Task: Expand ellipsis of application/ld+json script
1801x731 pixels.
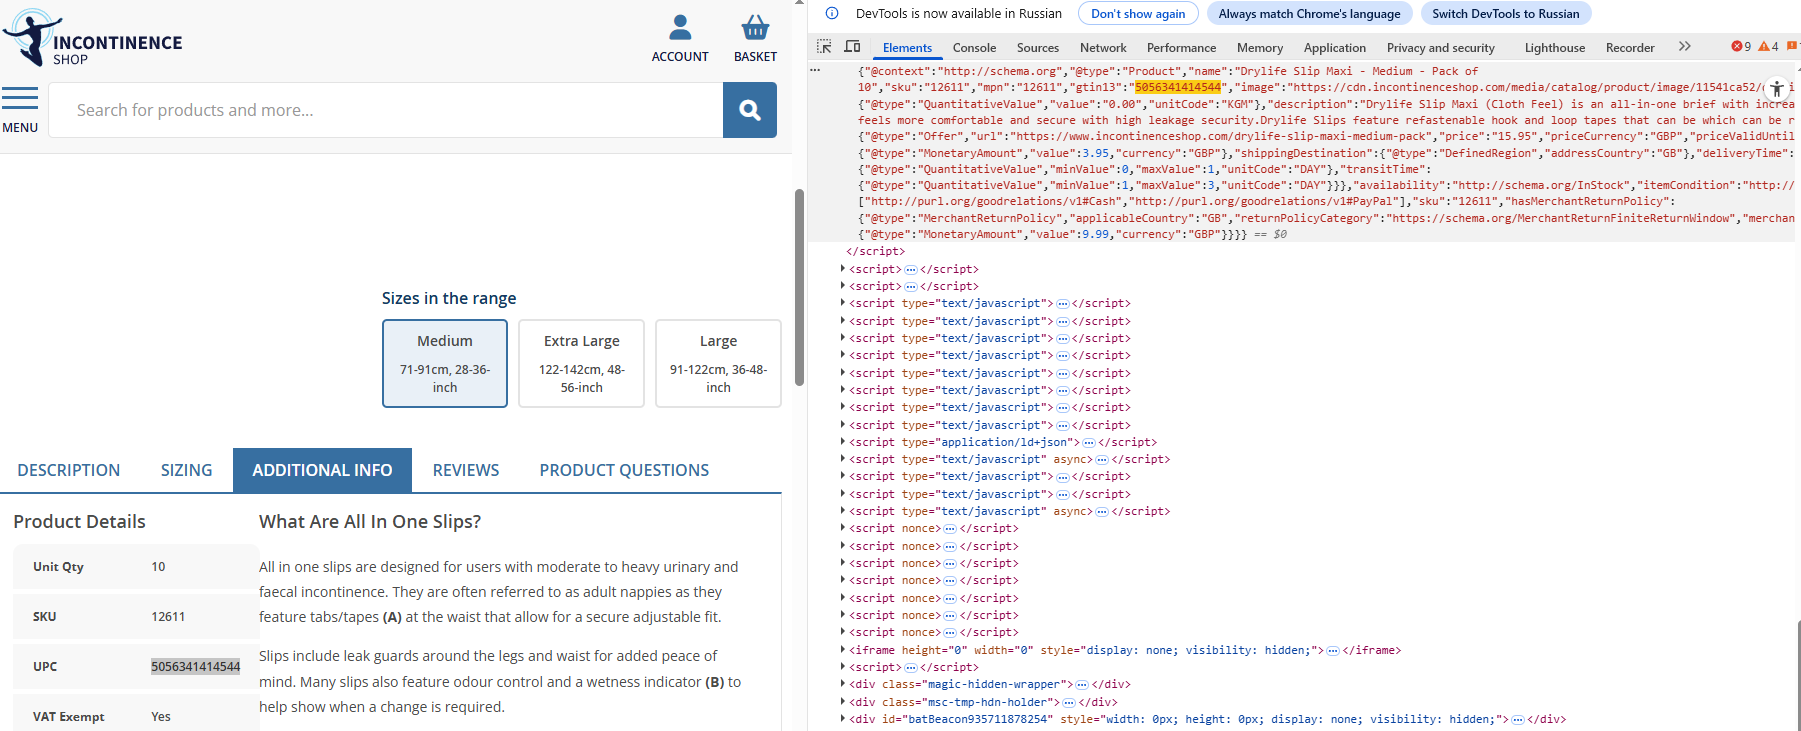Action: (1089, 442)
